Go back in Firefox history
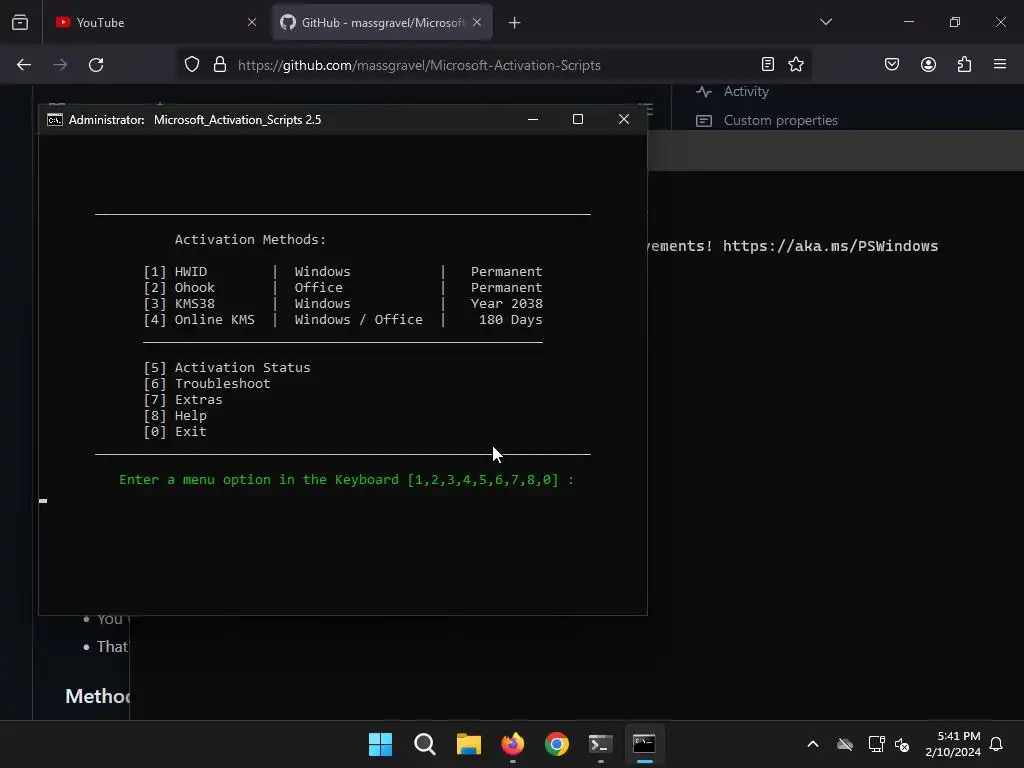Image resolution: width=1024 pixels, height=768 pixels. coord(24,65)
